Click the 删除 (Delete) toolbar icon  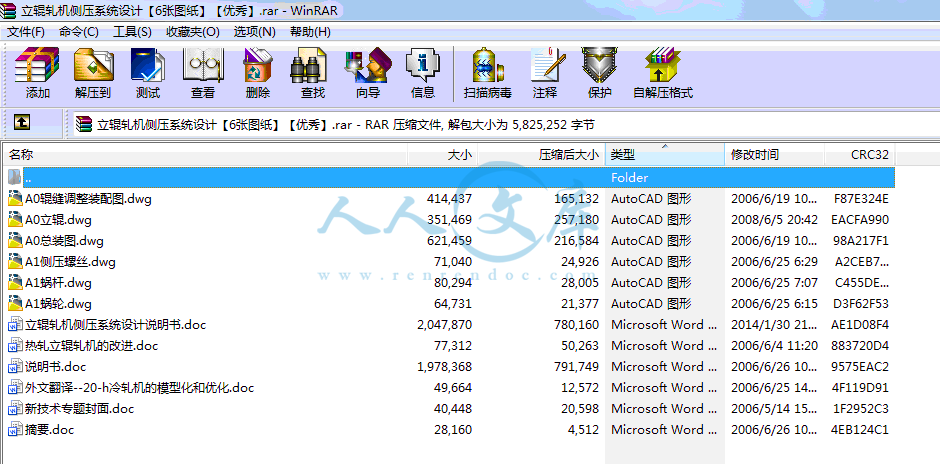point(258,65)
